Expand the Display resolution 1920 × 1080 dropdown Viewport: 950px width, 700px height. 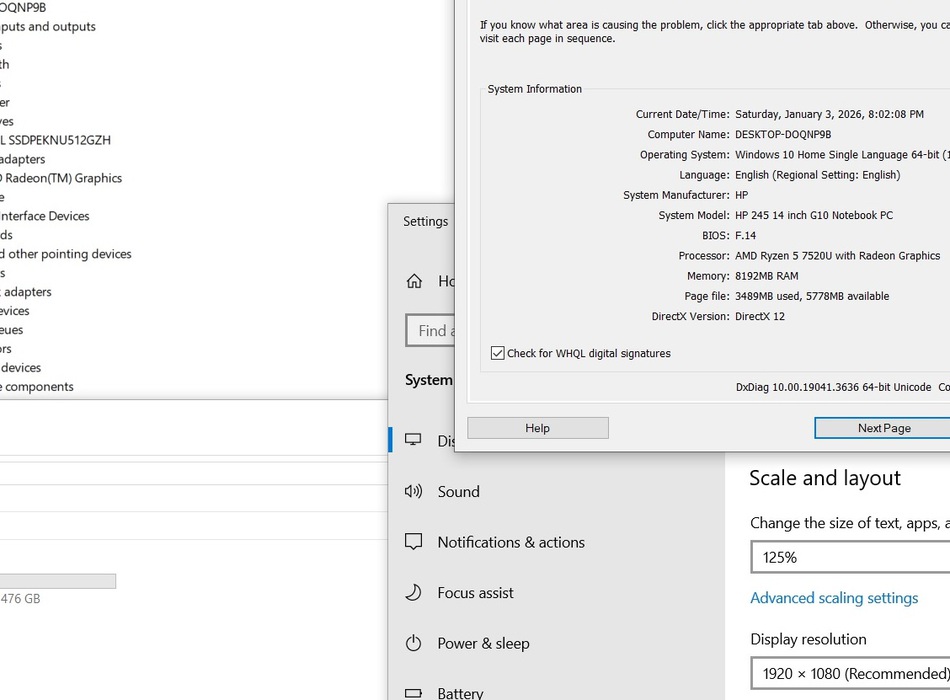[850, 673]
